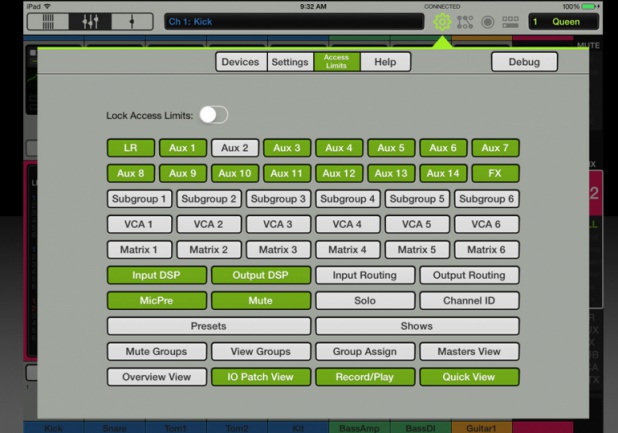The image size is (618, 433).
Task: Enable Solo access
Action: point(365,301)
